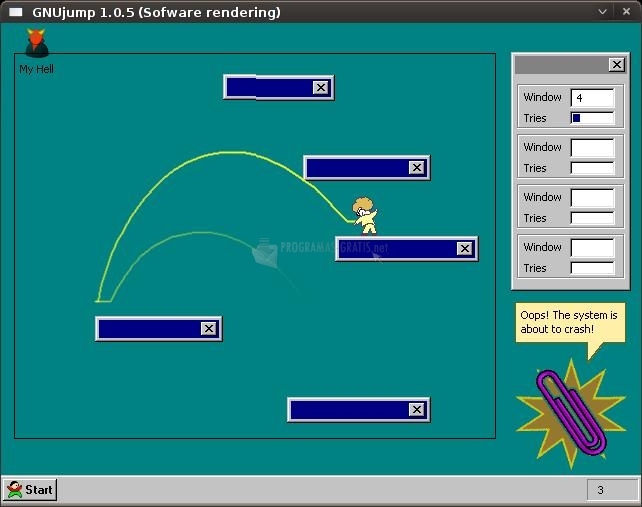Open the My Hell desktop icon
The image size is (642, 507).
(x=37, y=45)
